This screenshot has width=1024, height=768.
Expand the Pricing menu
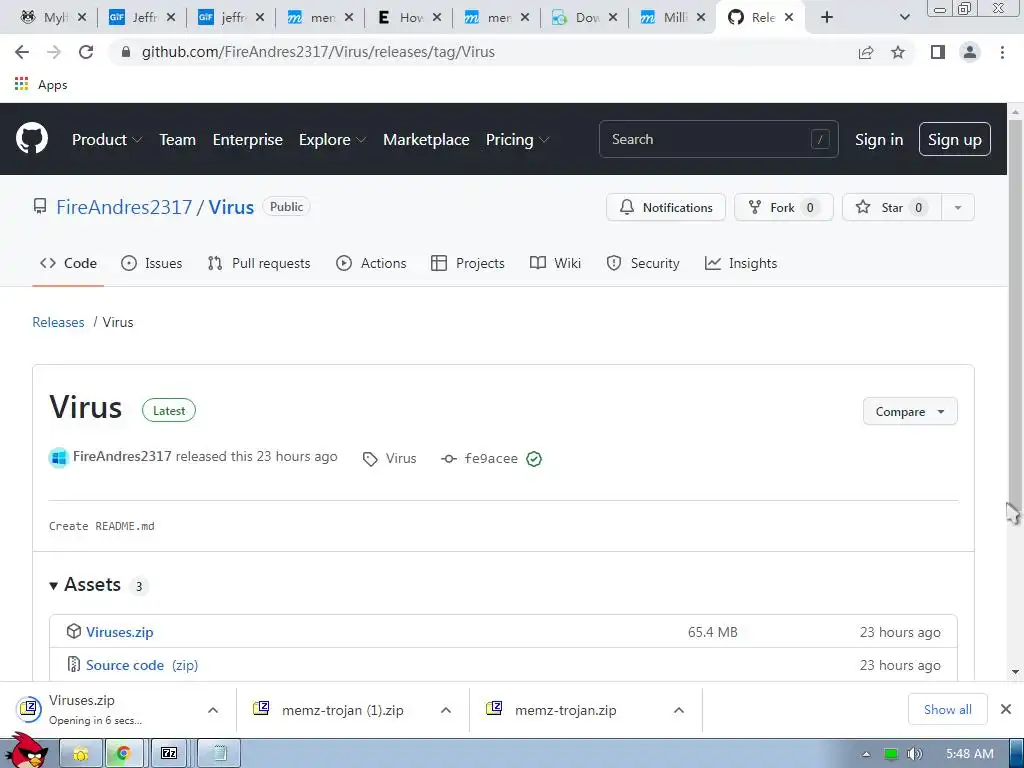coord(517,140)
